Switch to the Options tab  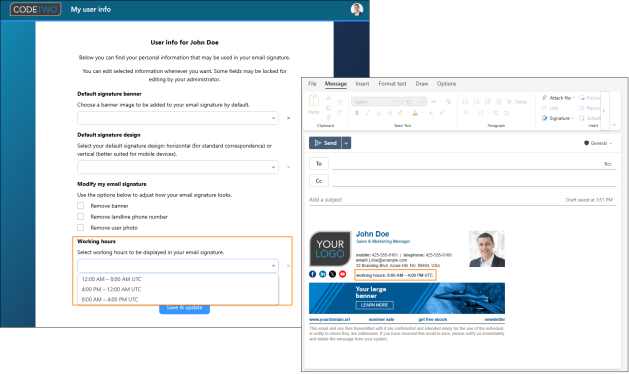point(446,83)
